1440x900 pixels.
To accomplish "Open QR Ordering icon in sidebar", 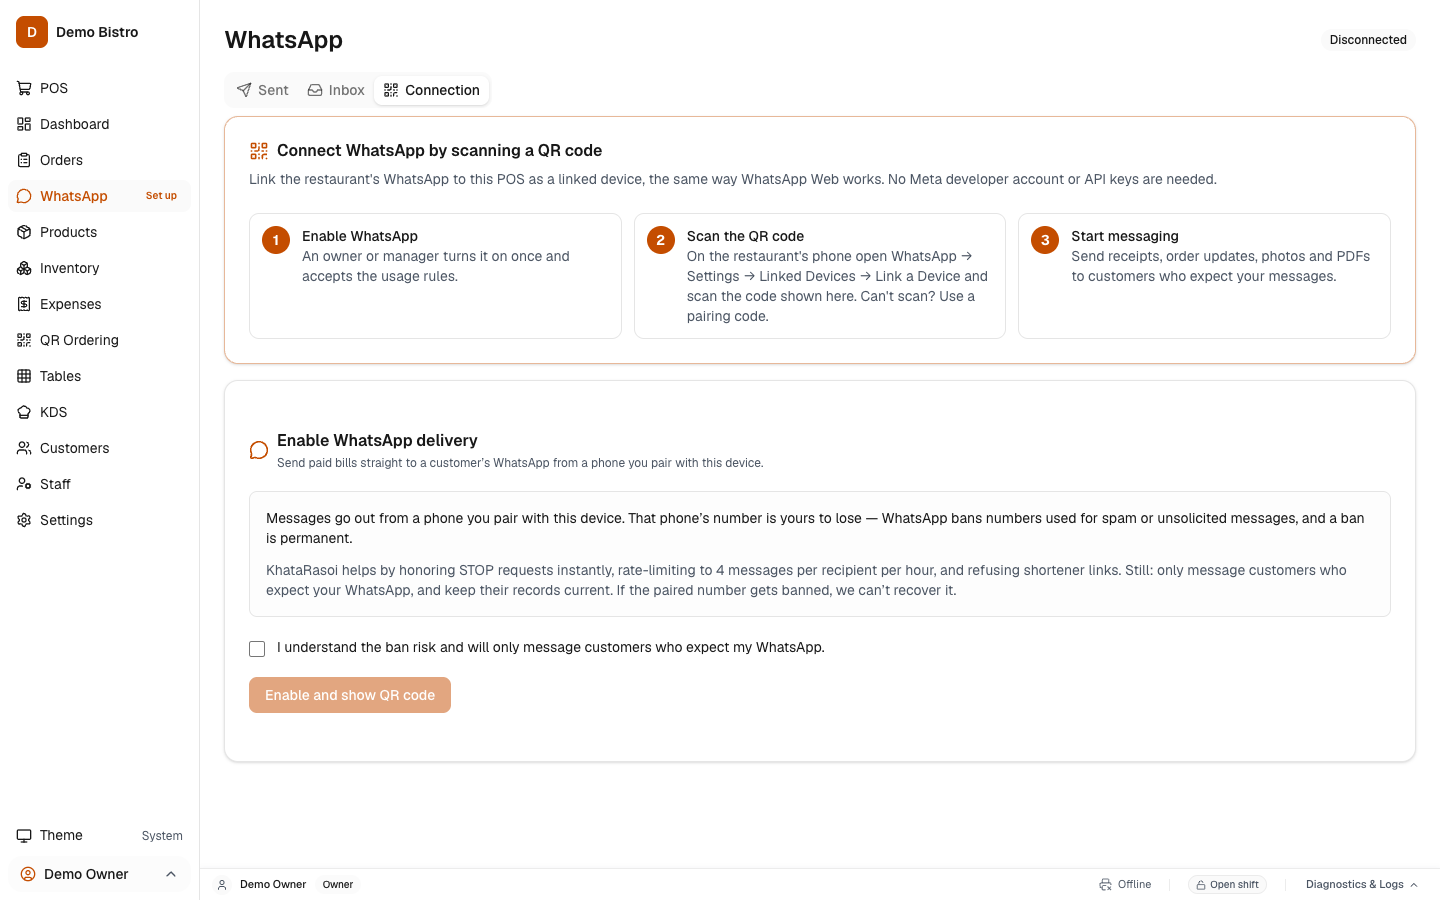I will tap(24, 340).
